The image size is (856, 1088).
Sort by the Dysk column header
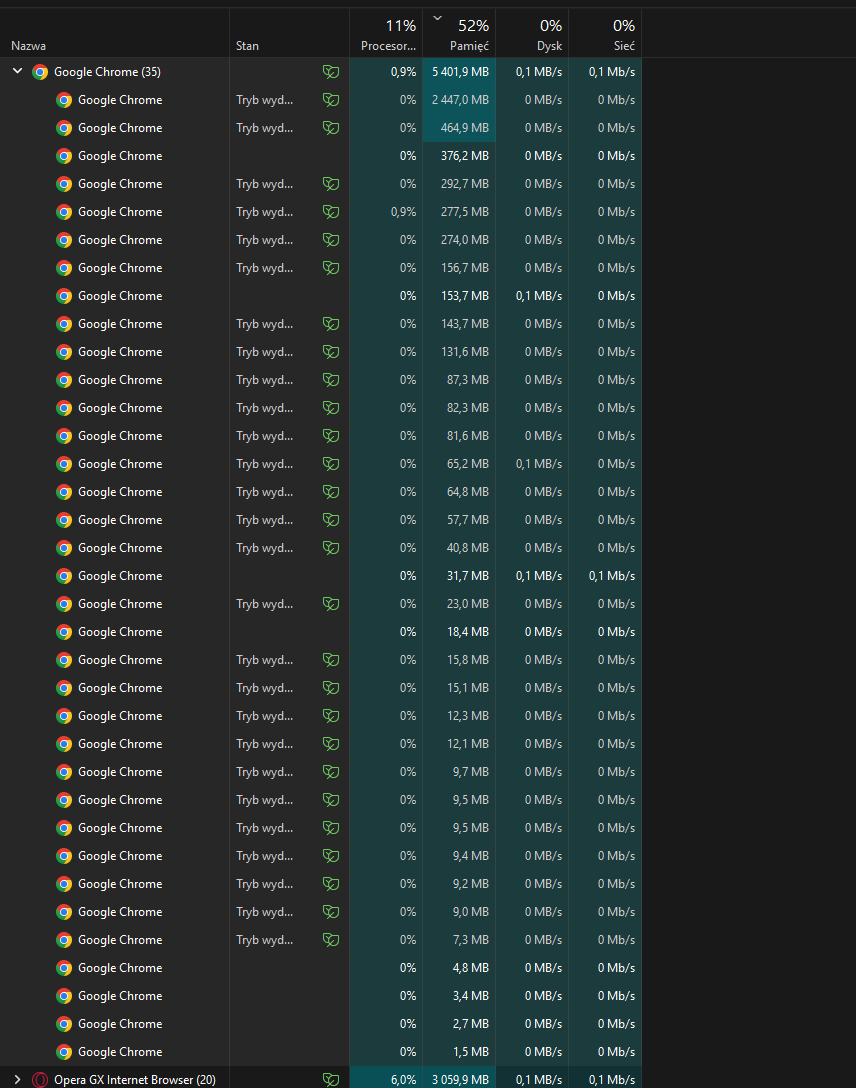click(549, 46)
